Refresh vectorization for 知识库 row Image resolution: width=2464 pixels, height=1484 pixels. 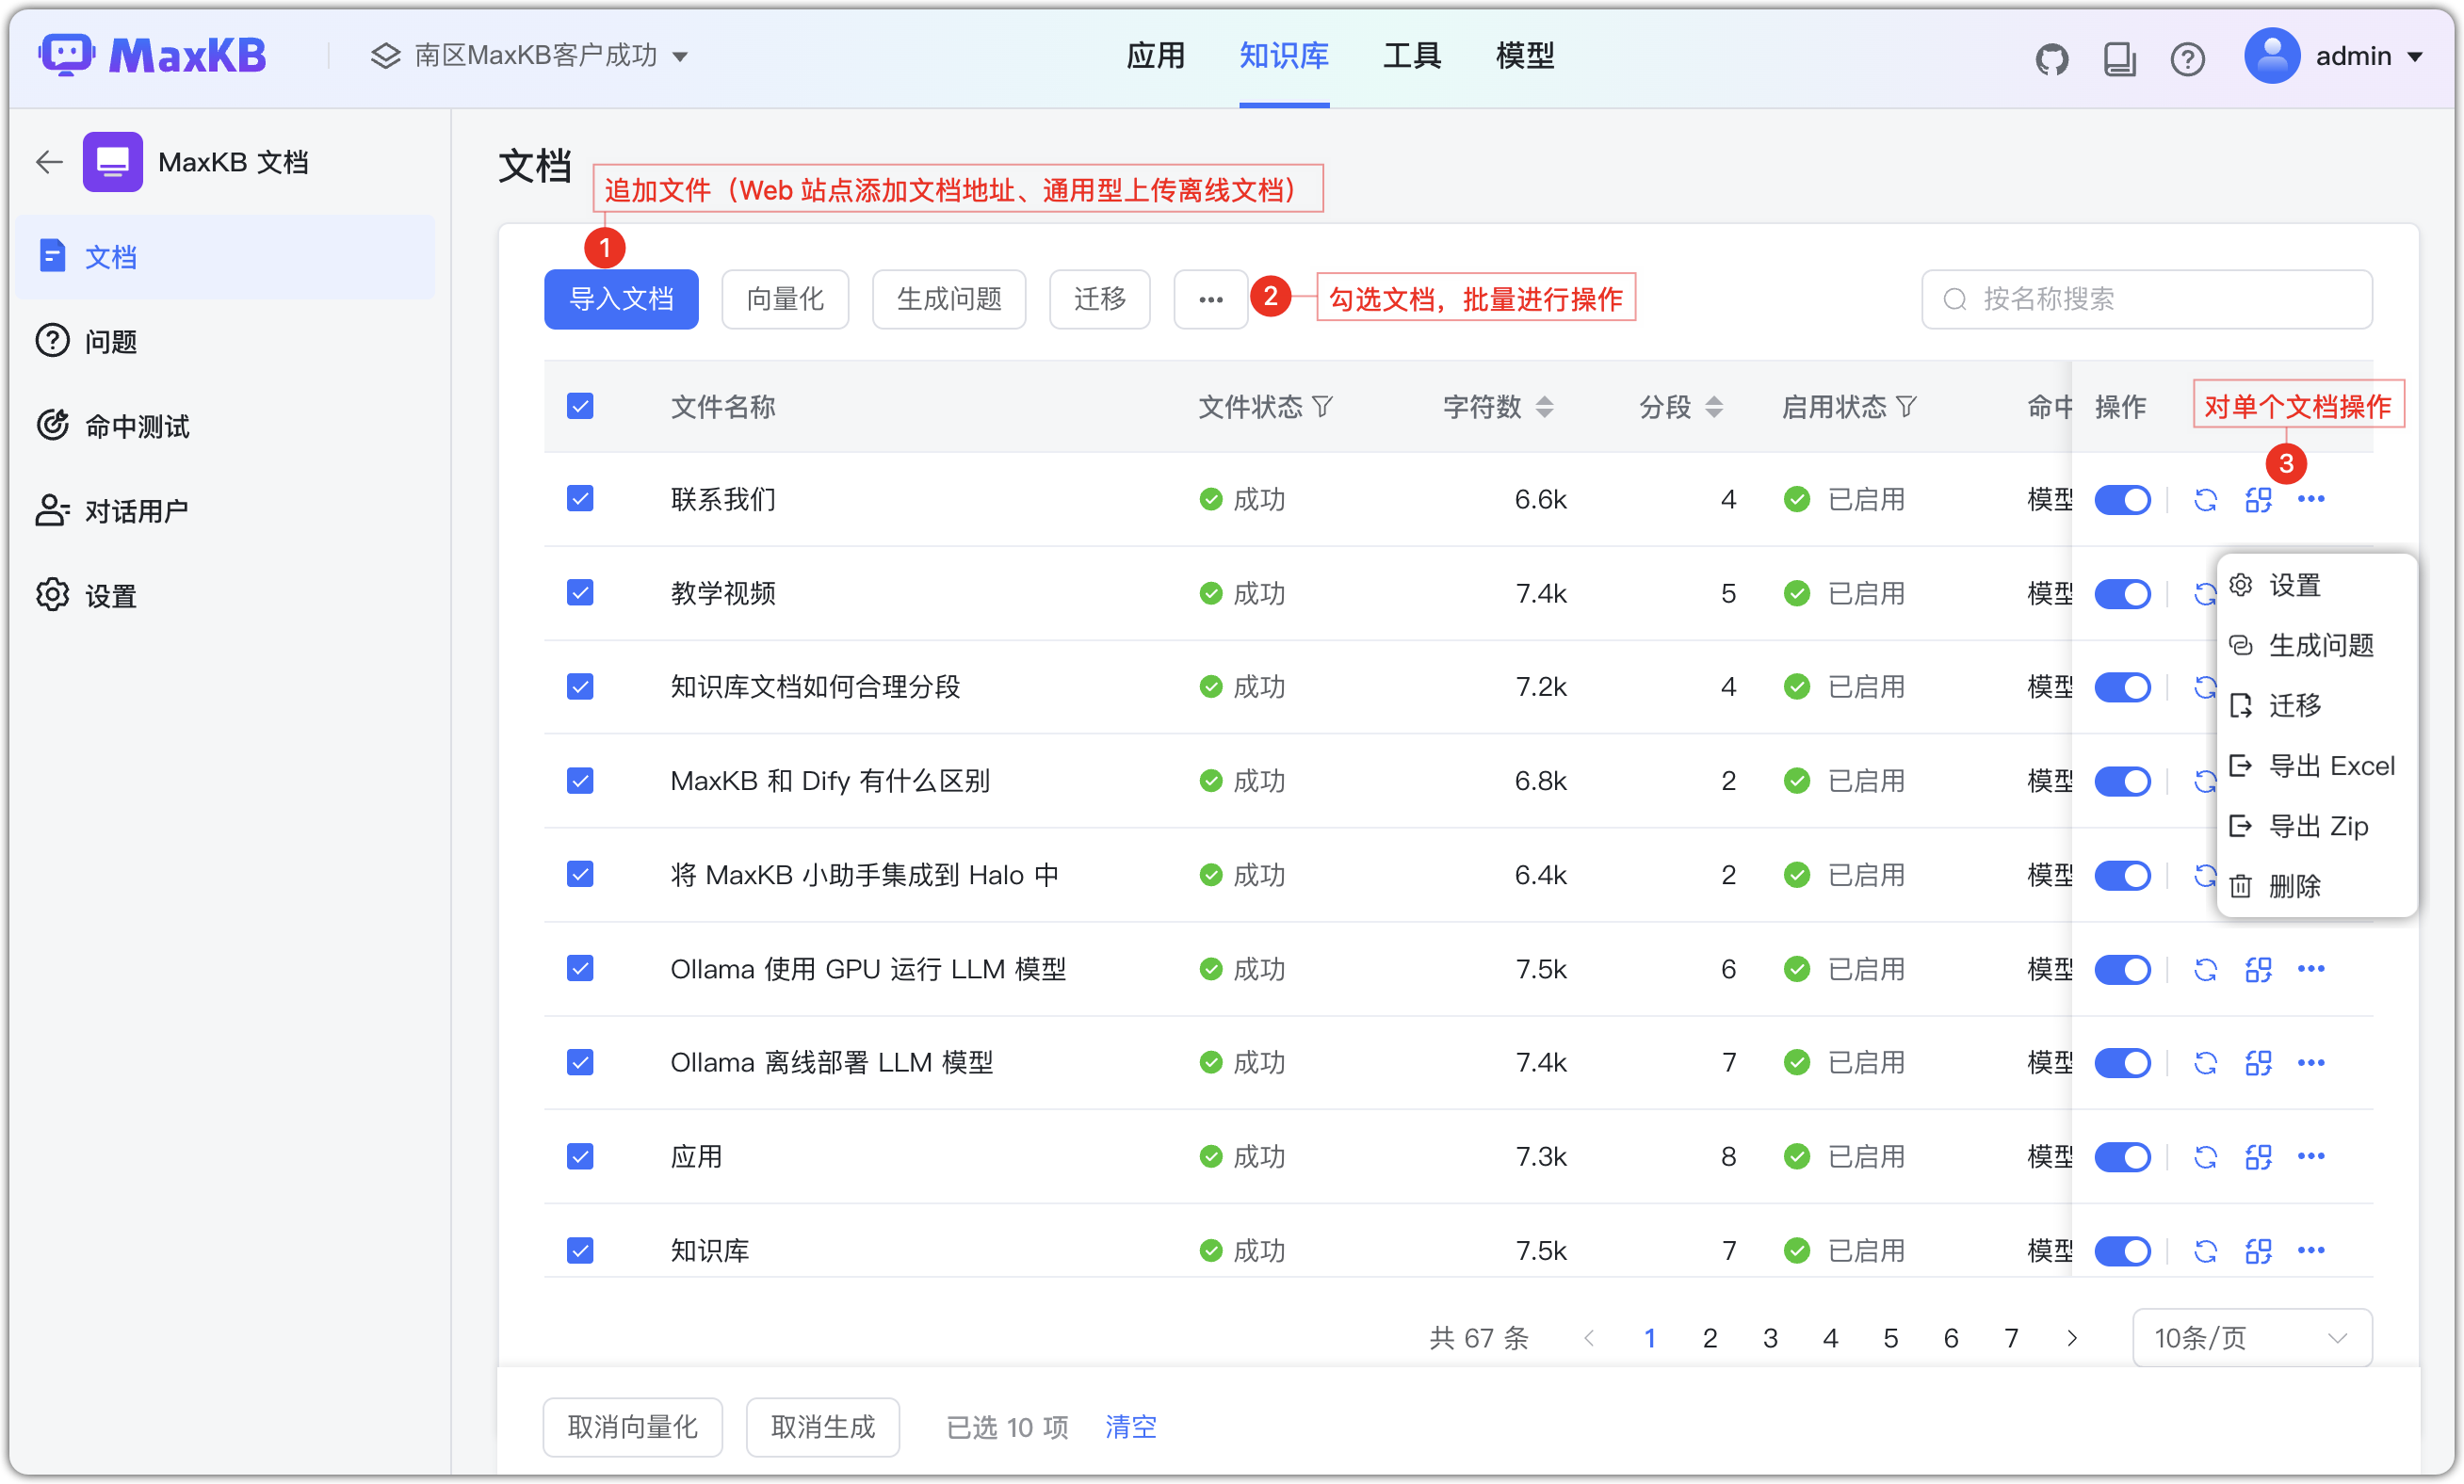pyautogui.click(x=2206, y=1250)
